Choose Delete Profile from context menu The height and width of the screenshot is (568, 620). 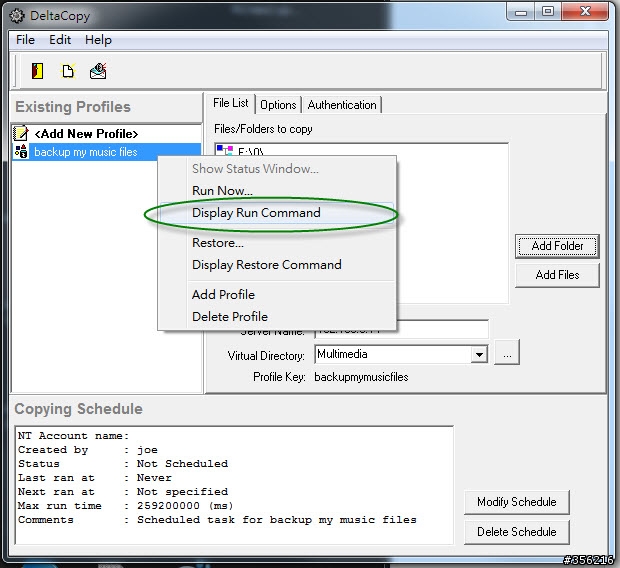277,317
